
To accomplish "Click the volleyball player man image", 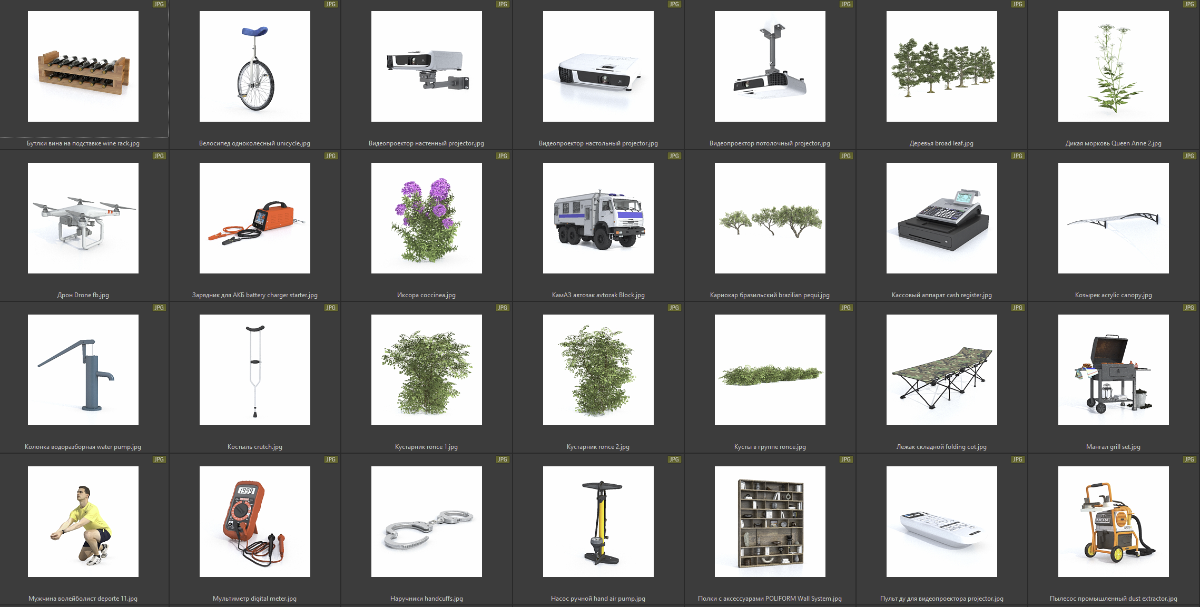I will pos(84,522).
